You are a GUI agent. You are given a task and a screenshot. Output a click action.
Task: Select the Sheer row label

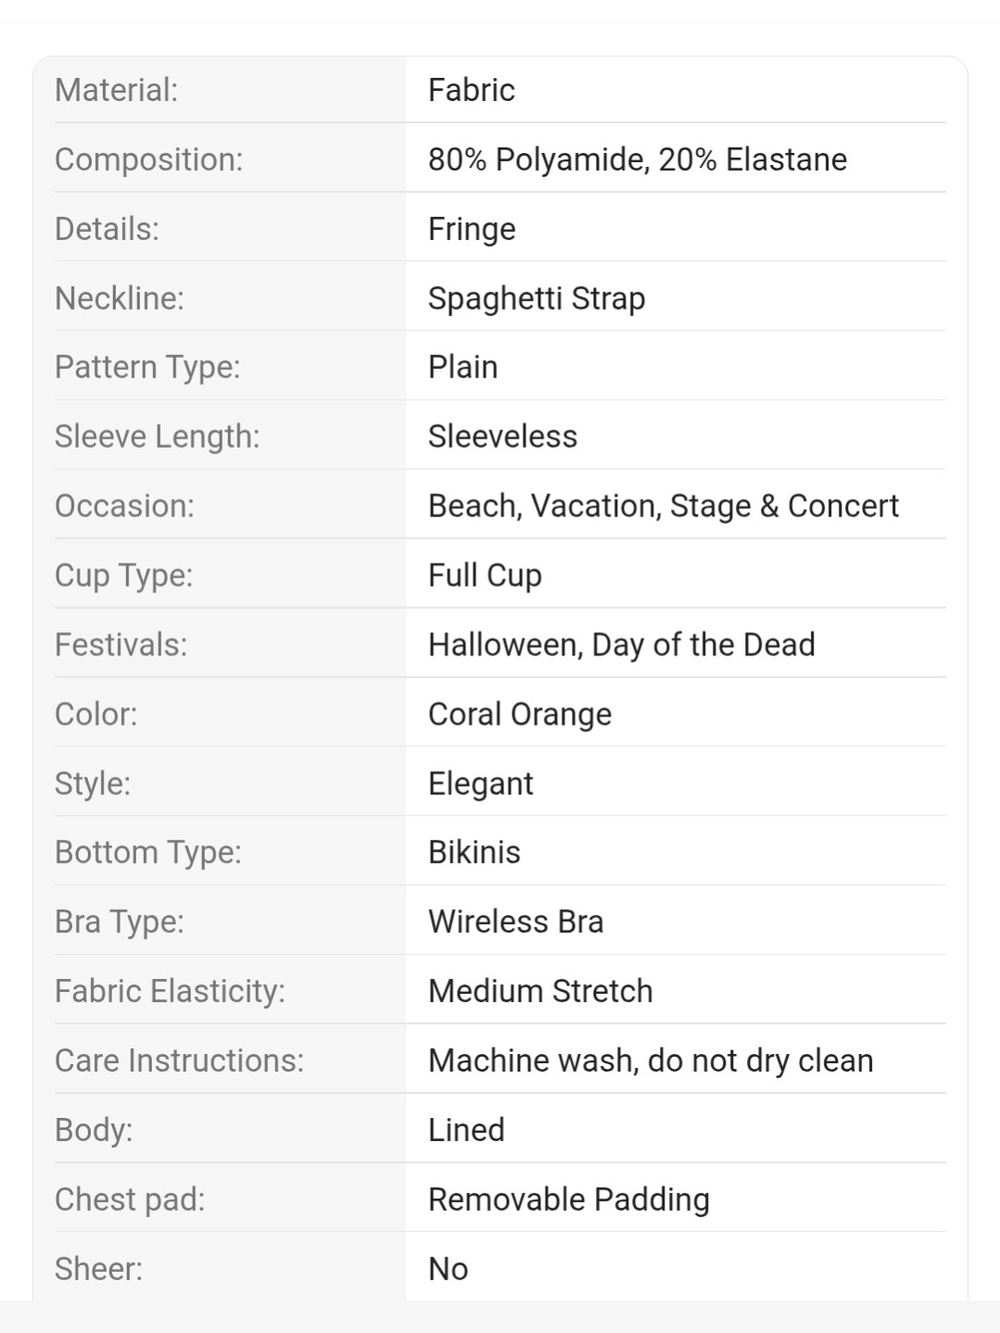(x=98, y=1268)
